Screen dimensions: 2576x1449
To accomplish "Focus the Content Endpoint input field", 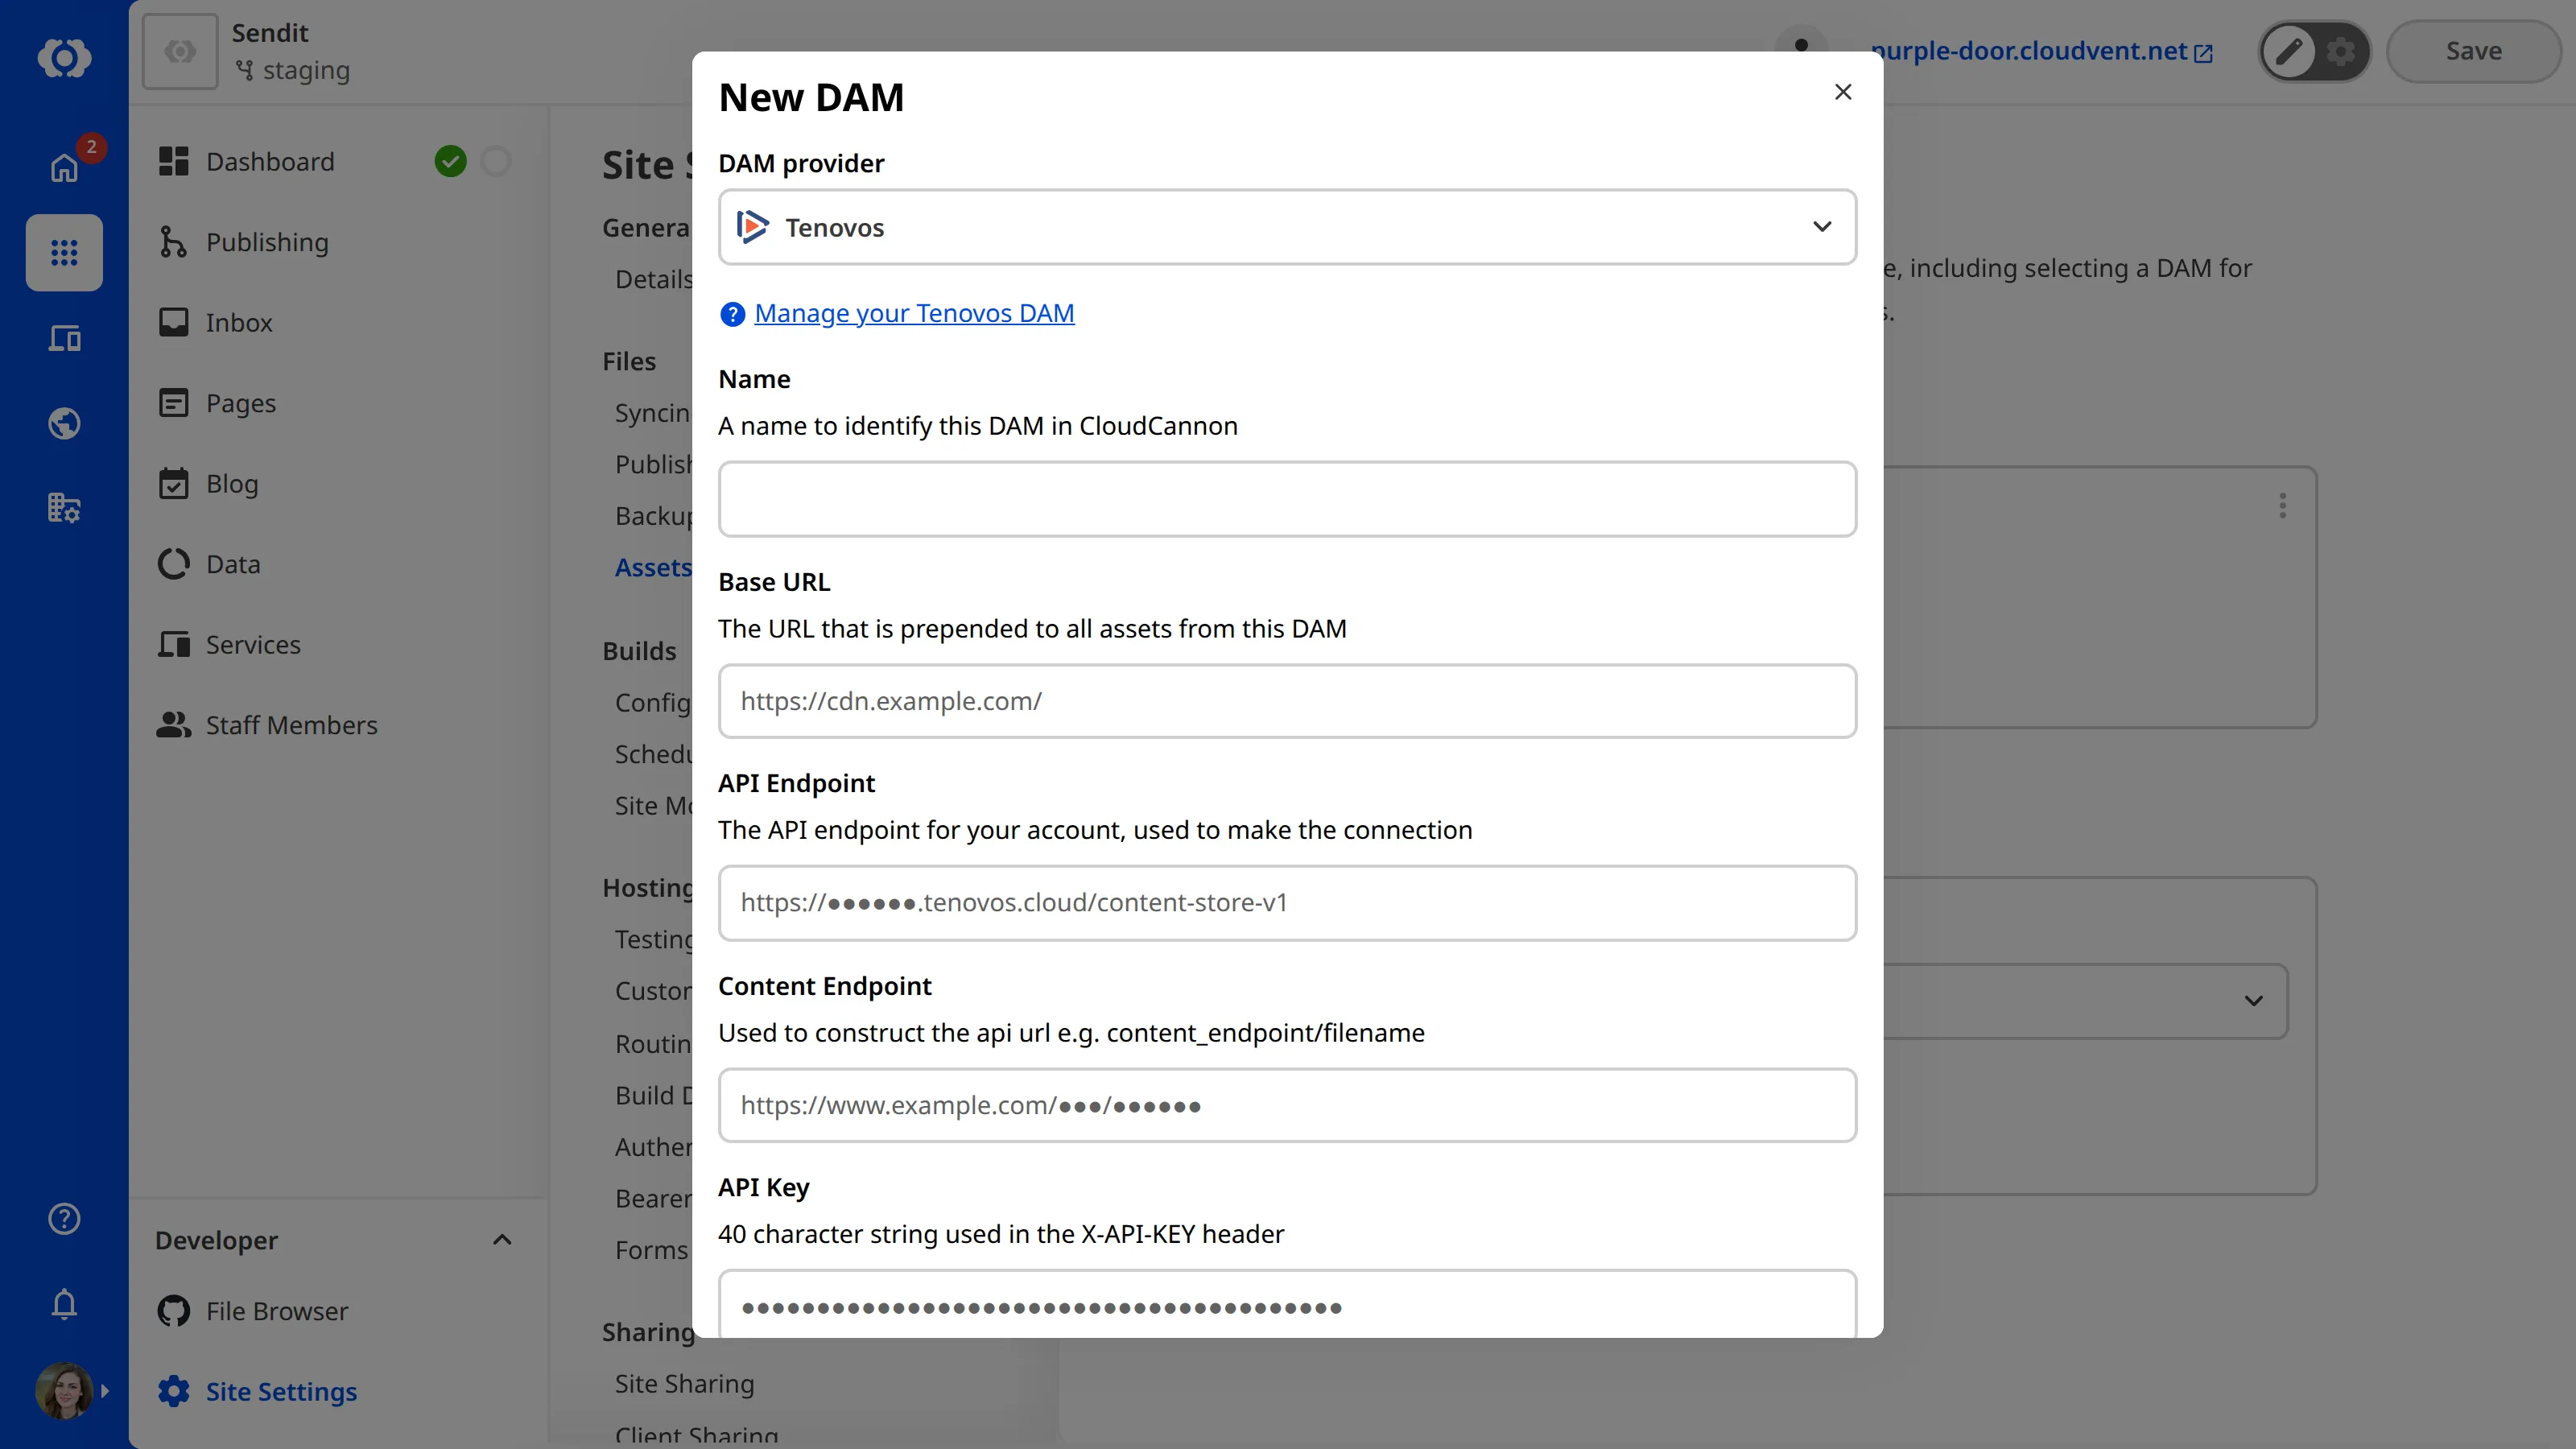I will pos(1287,1105).
